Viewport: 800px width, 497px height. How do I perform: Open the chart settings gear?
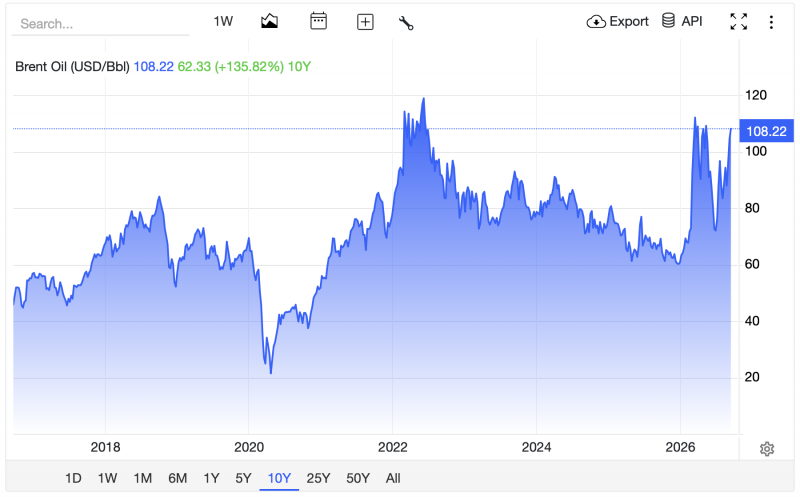coord(767,449)
